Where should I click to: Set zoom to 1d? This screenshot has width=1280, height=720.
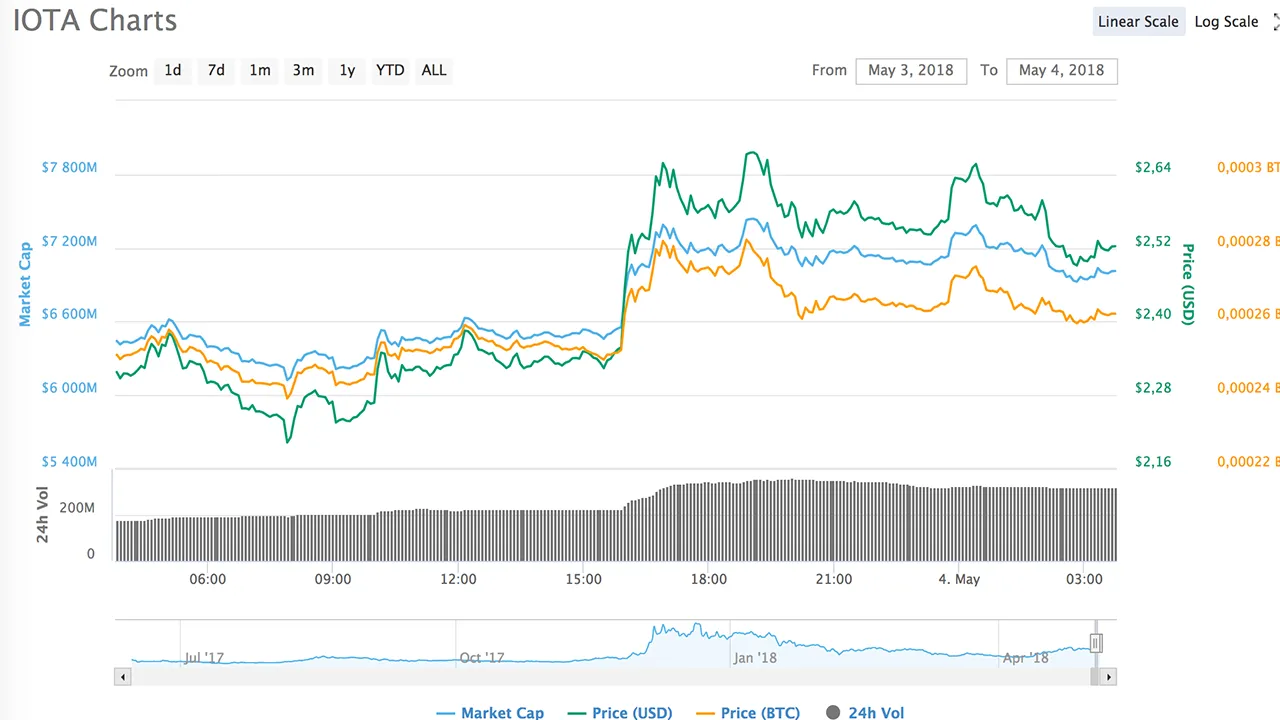point(173,70)
